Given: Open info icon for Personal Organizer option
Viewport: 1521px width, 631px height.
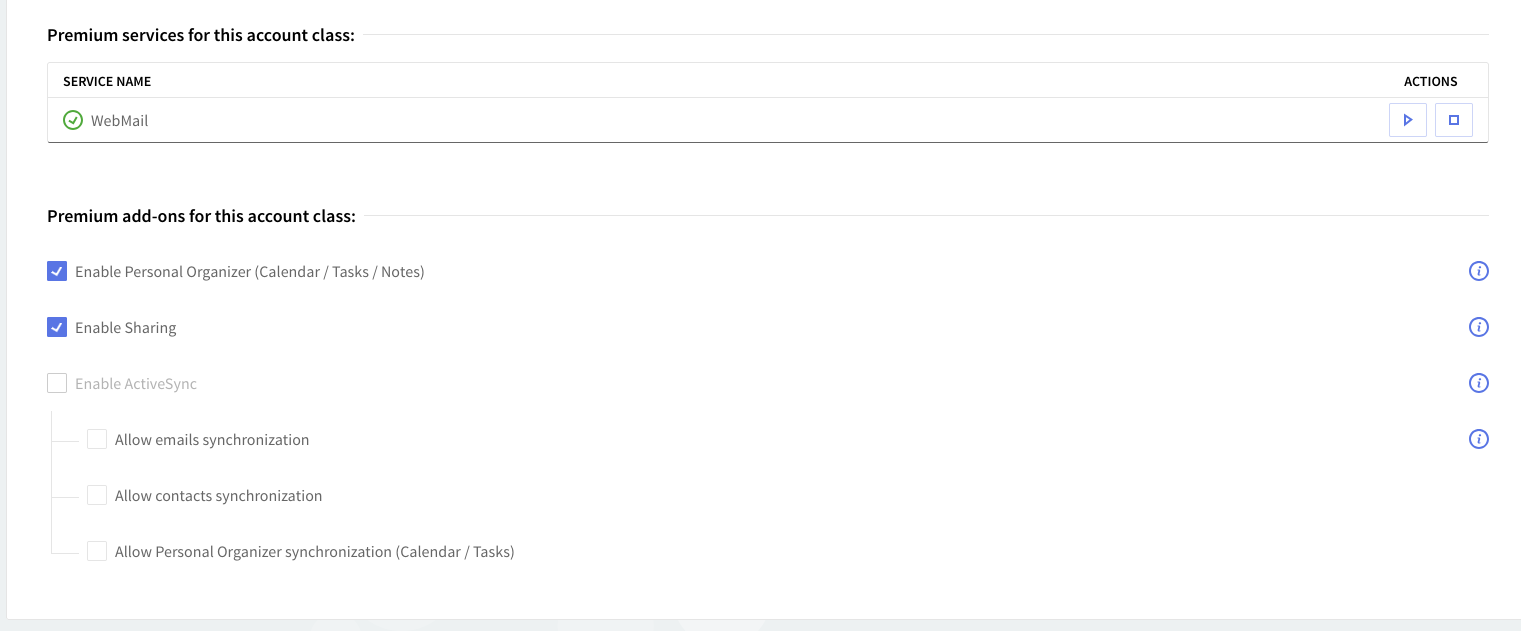Looking at the screenshot, I should (1478, 271).
